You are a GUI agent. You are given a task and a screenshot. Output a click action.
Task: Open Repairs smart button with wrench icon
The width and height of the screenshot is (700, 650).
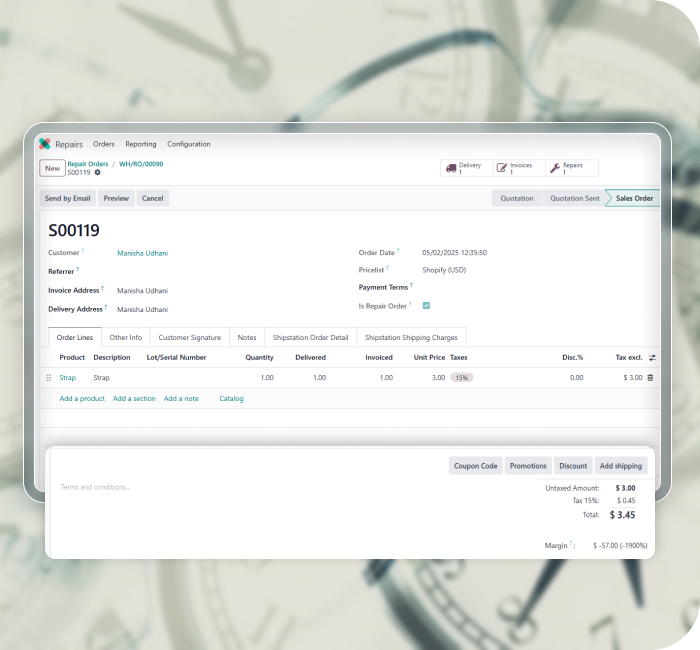pyautogui.click(x=571, y=168)
